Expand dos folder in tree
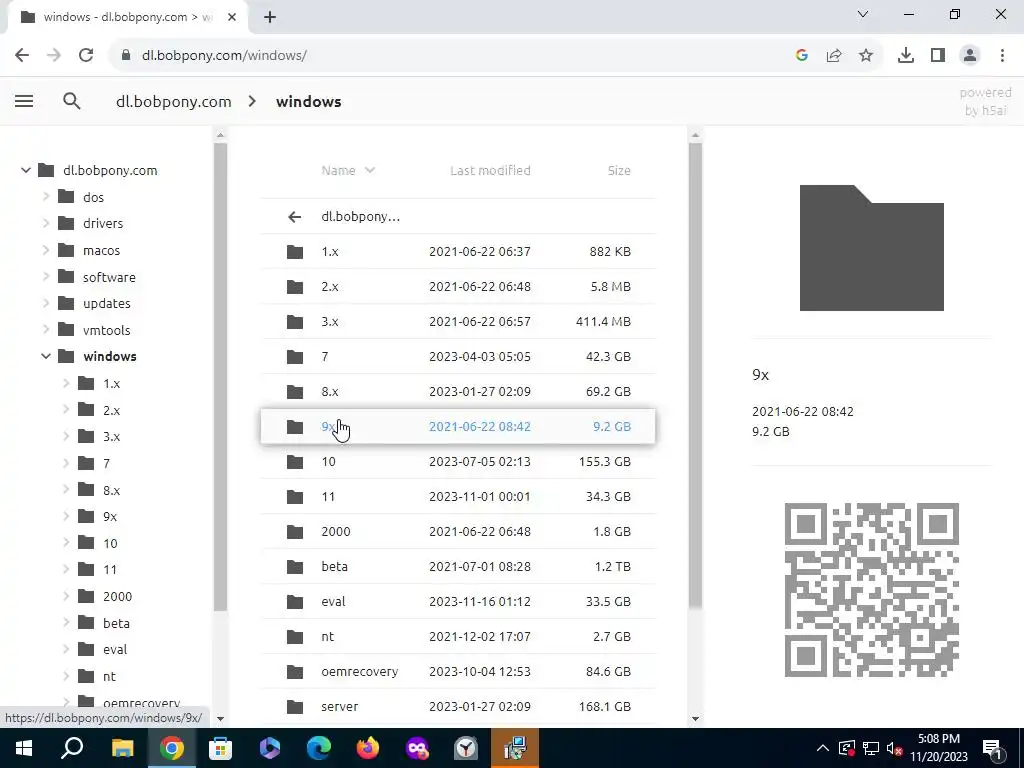 pyautogui.click(x=46, y=197)
